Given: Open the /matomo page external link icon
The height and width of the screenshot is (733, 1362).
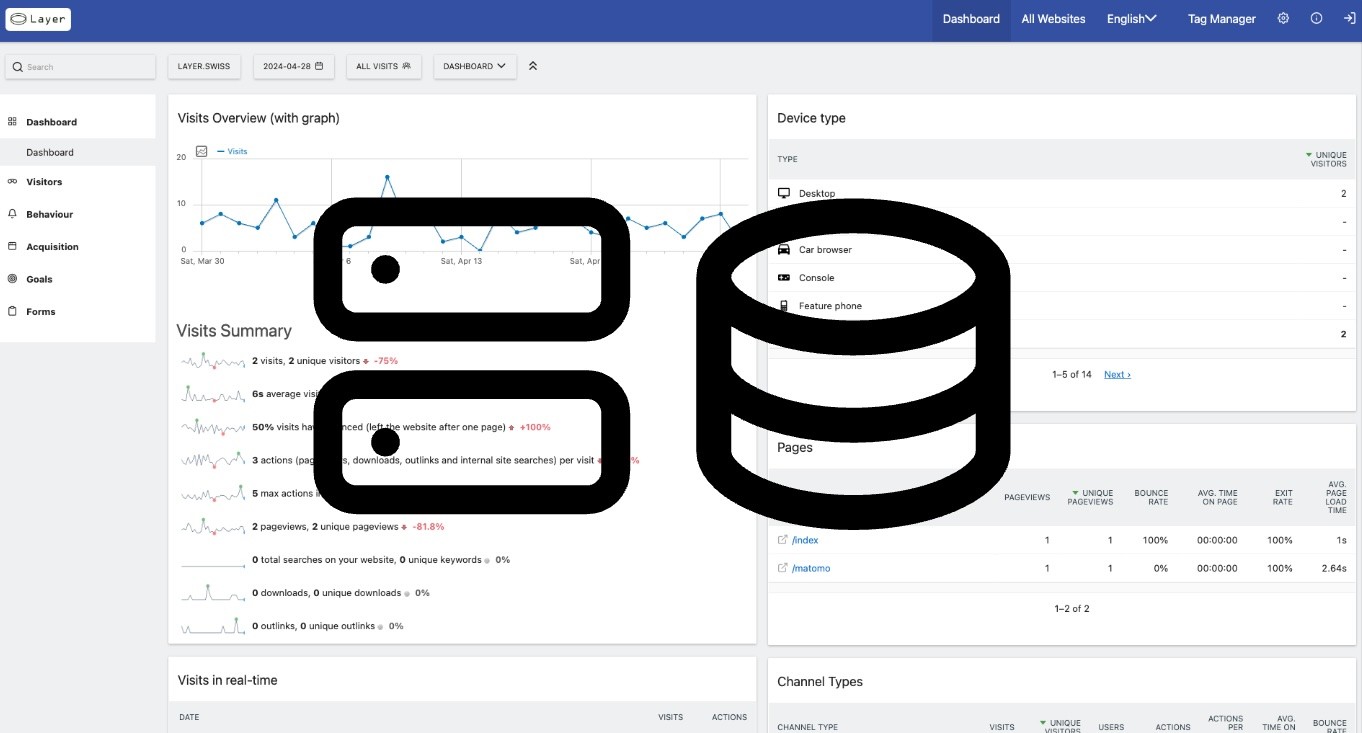Looking at the screenshot, I should tap(783, 568).
